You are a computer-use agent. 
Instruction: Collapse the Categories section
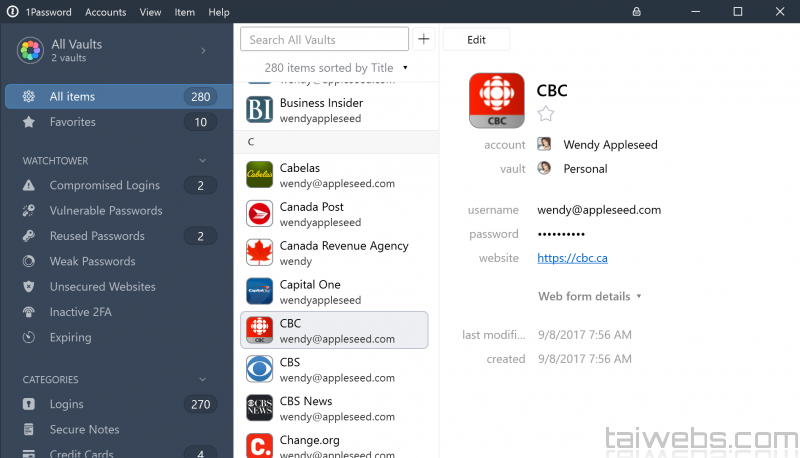click(203, 380)
